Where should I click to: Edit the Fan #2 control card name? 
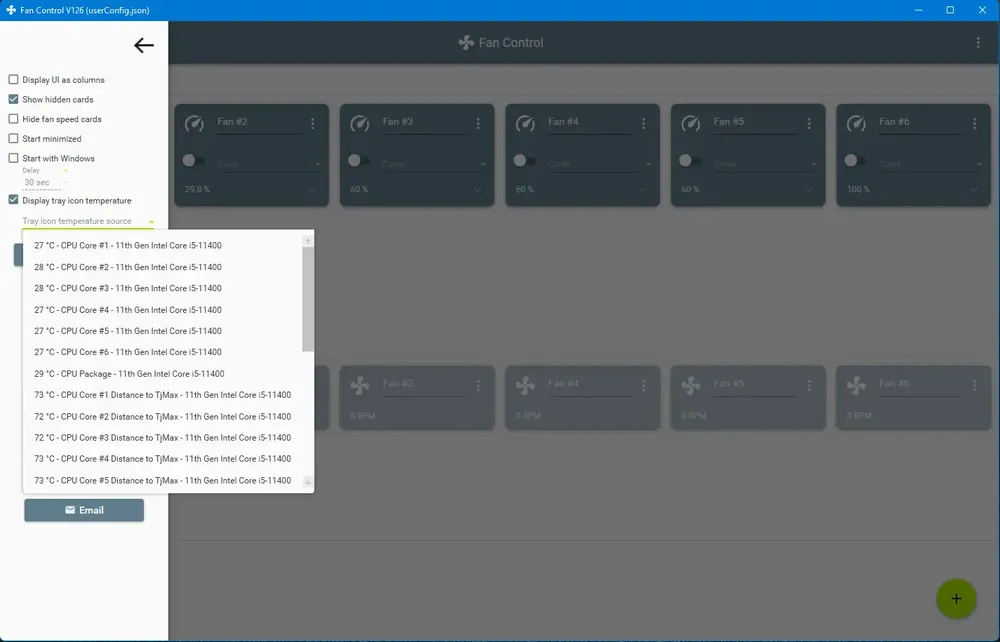coord(258,122)
